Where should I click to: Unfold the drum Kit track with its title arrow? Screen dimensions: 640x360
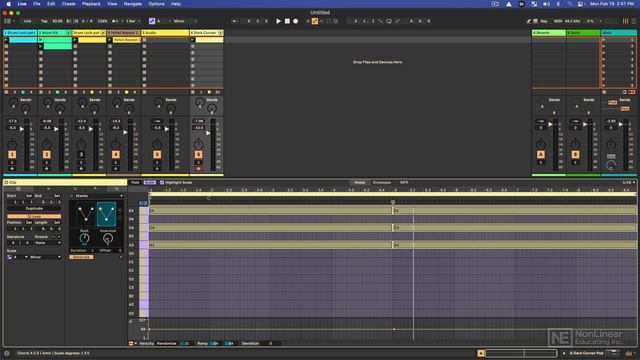[68, 33]
